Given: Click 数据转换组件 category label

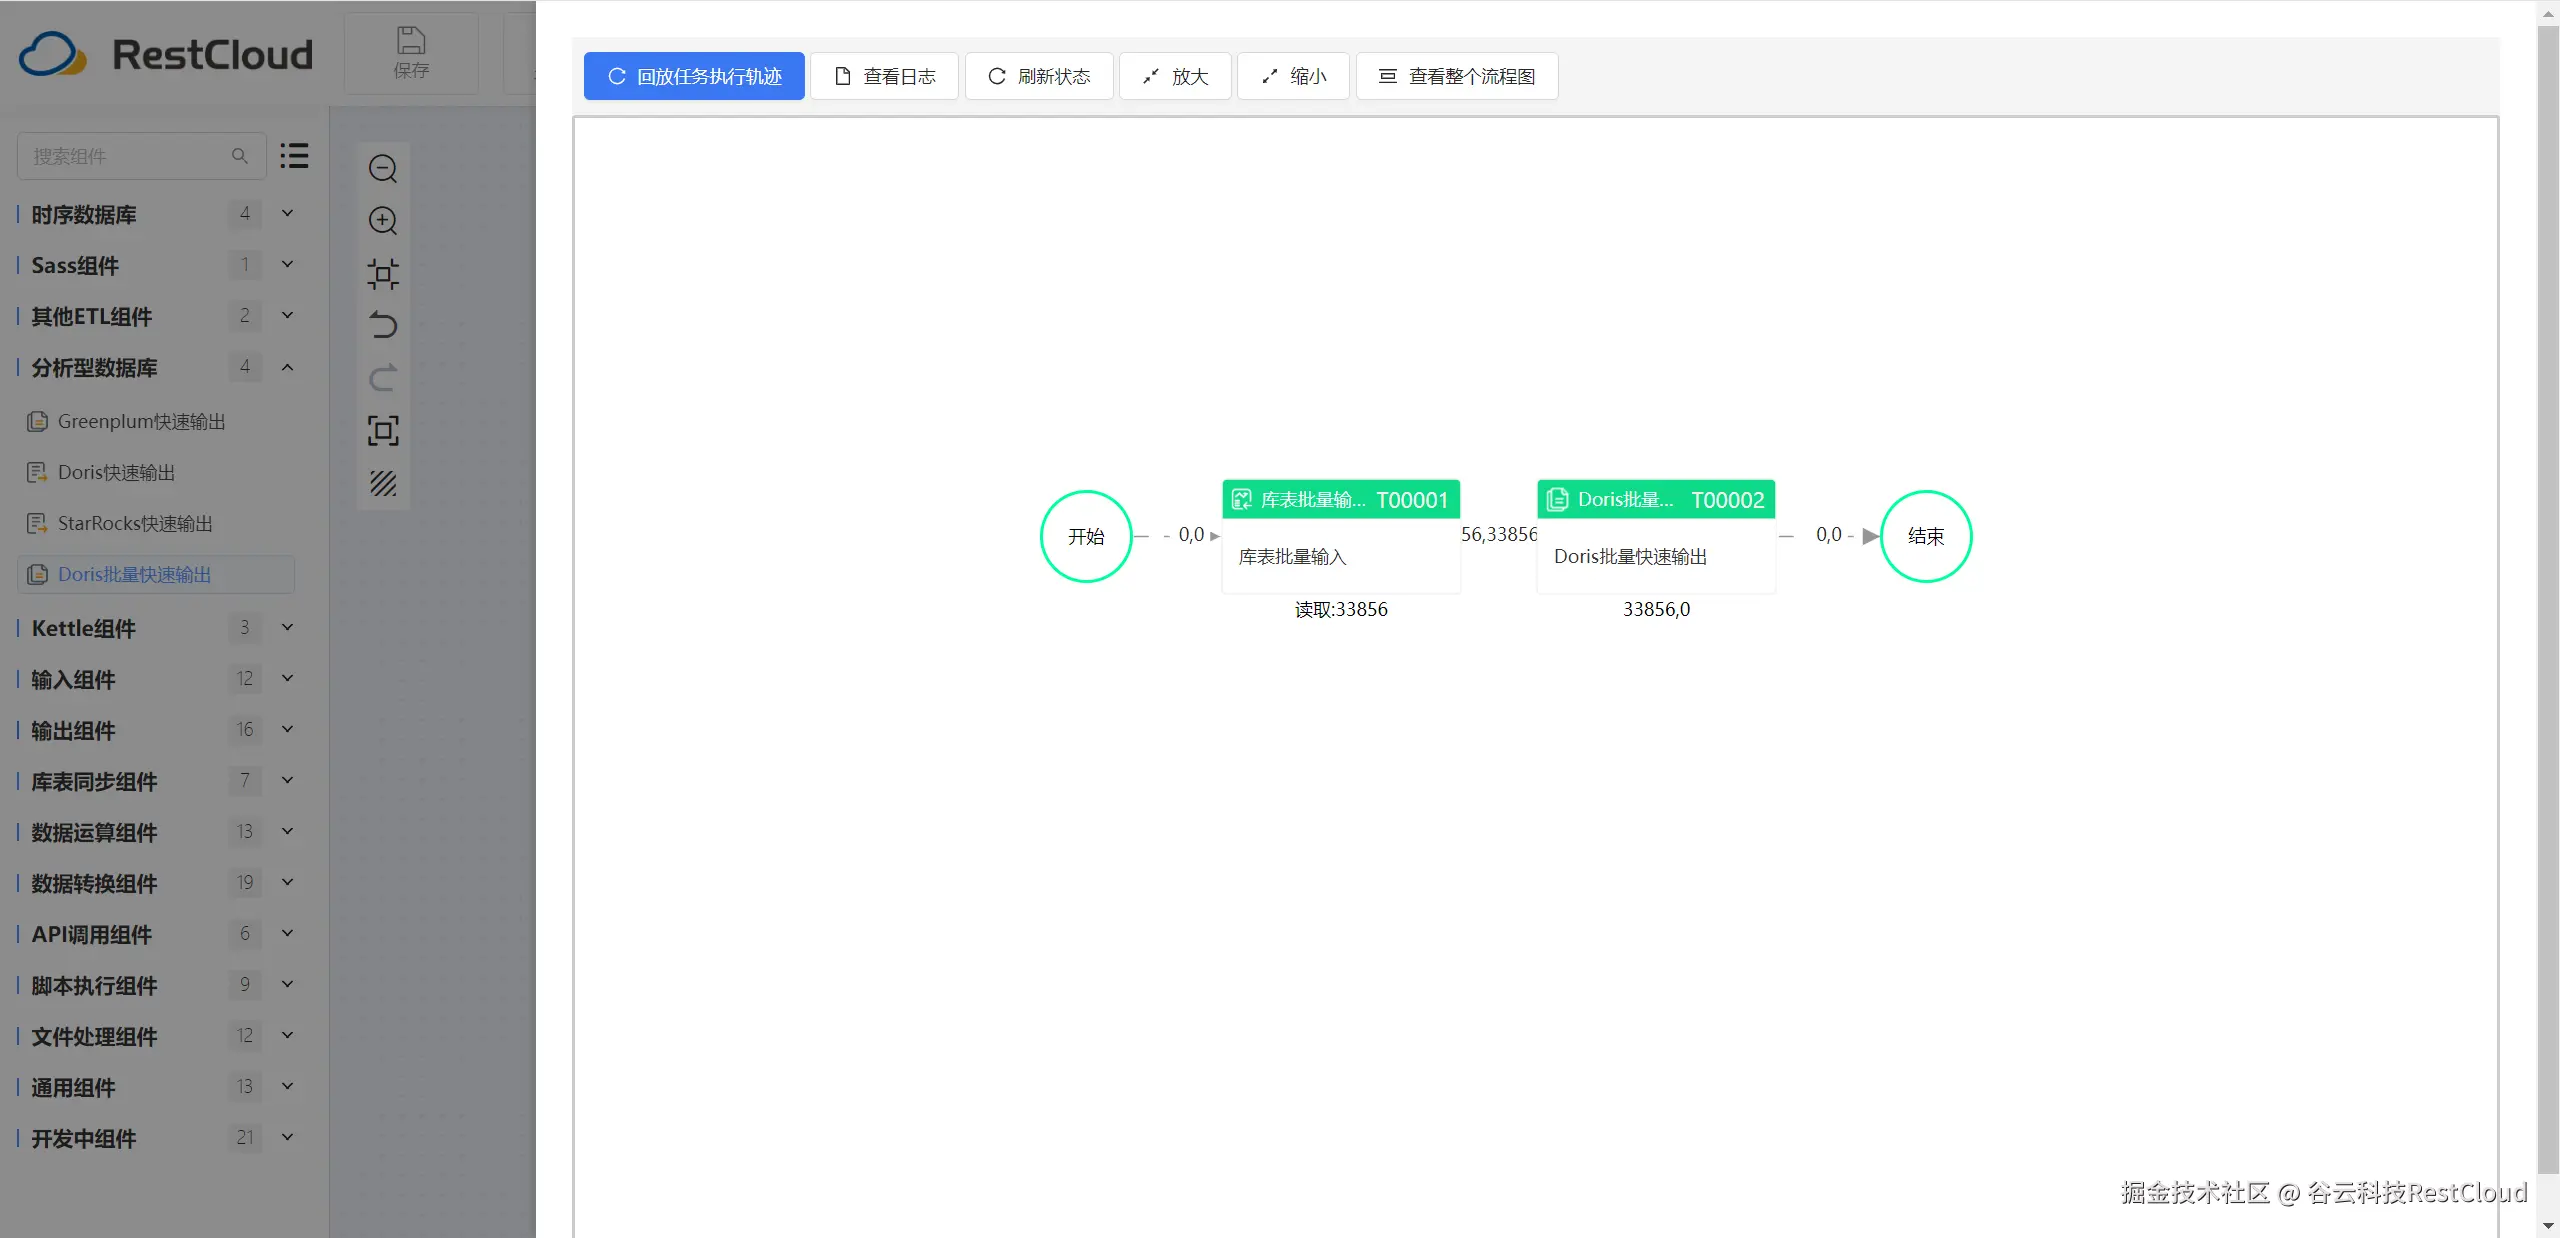Looking at the screenshot, I should [94, 884].
